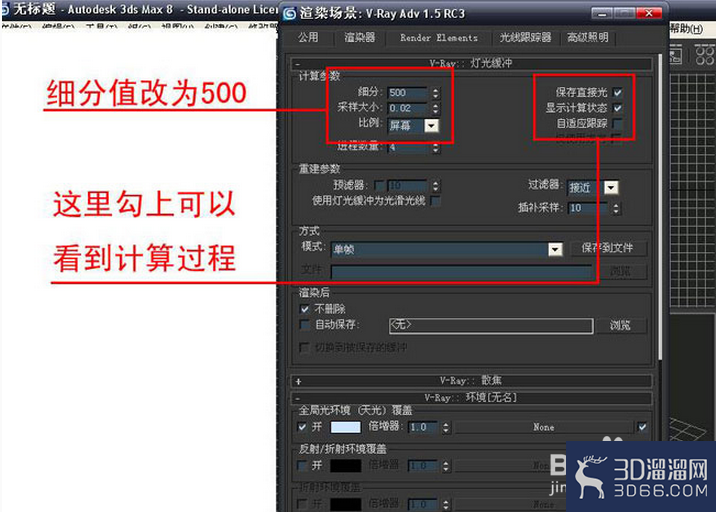Switch to the 渲染器 tab

(359, 37)
